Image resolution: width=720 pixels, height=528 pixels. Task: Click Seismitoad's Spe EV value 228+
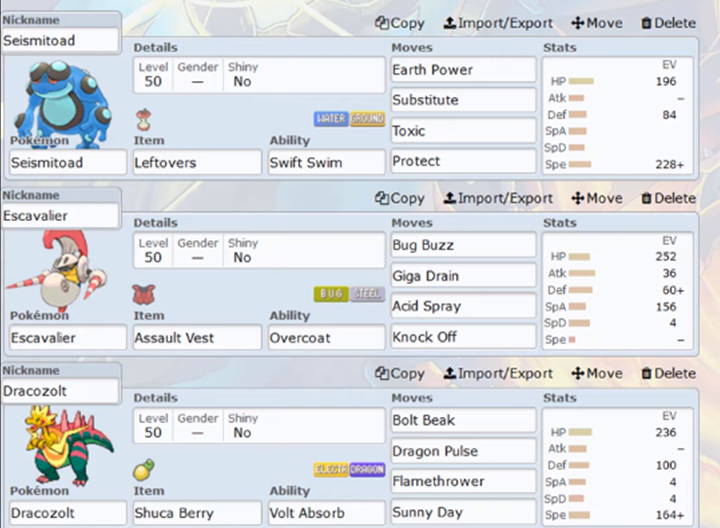[x=669, y=164]
